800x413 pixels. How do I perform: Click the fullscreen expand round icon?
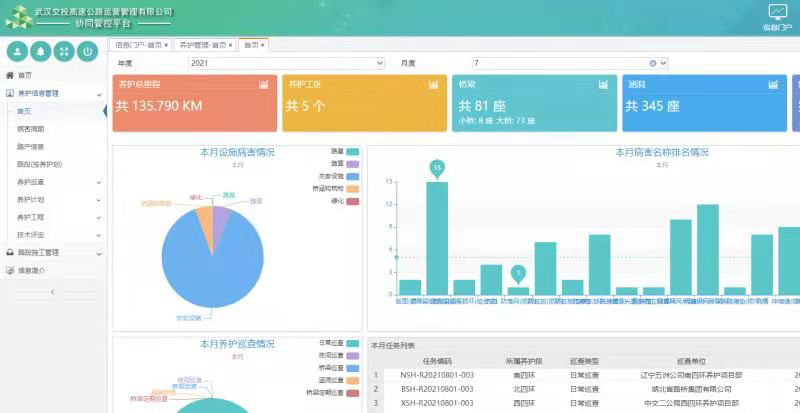click(x=65, y=51)
